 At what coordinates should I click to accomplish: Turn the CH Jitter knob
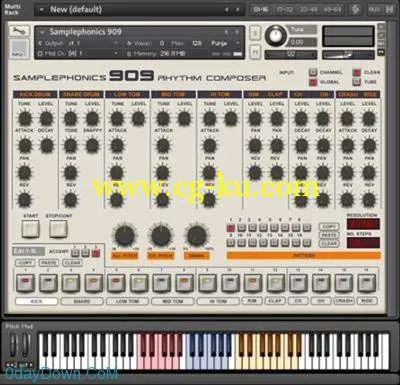[x=161, y=236]
